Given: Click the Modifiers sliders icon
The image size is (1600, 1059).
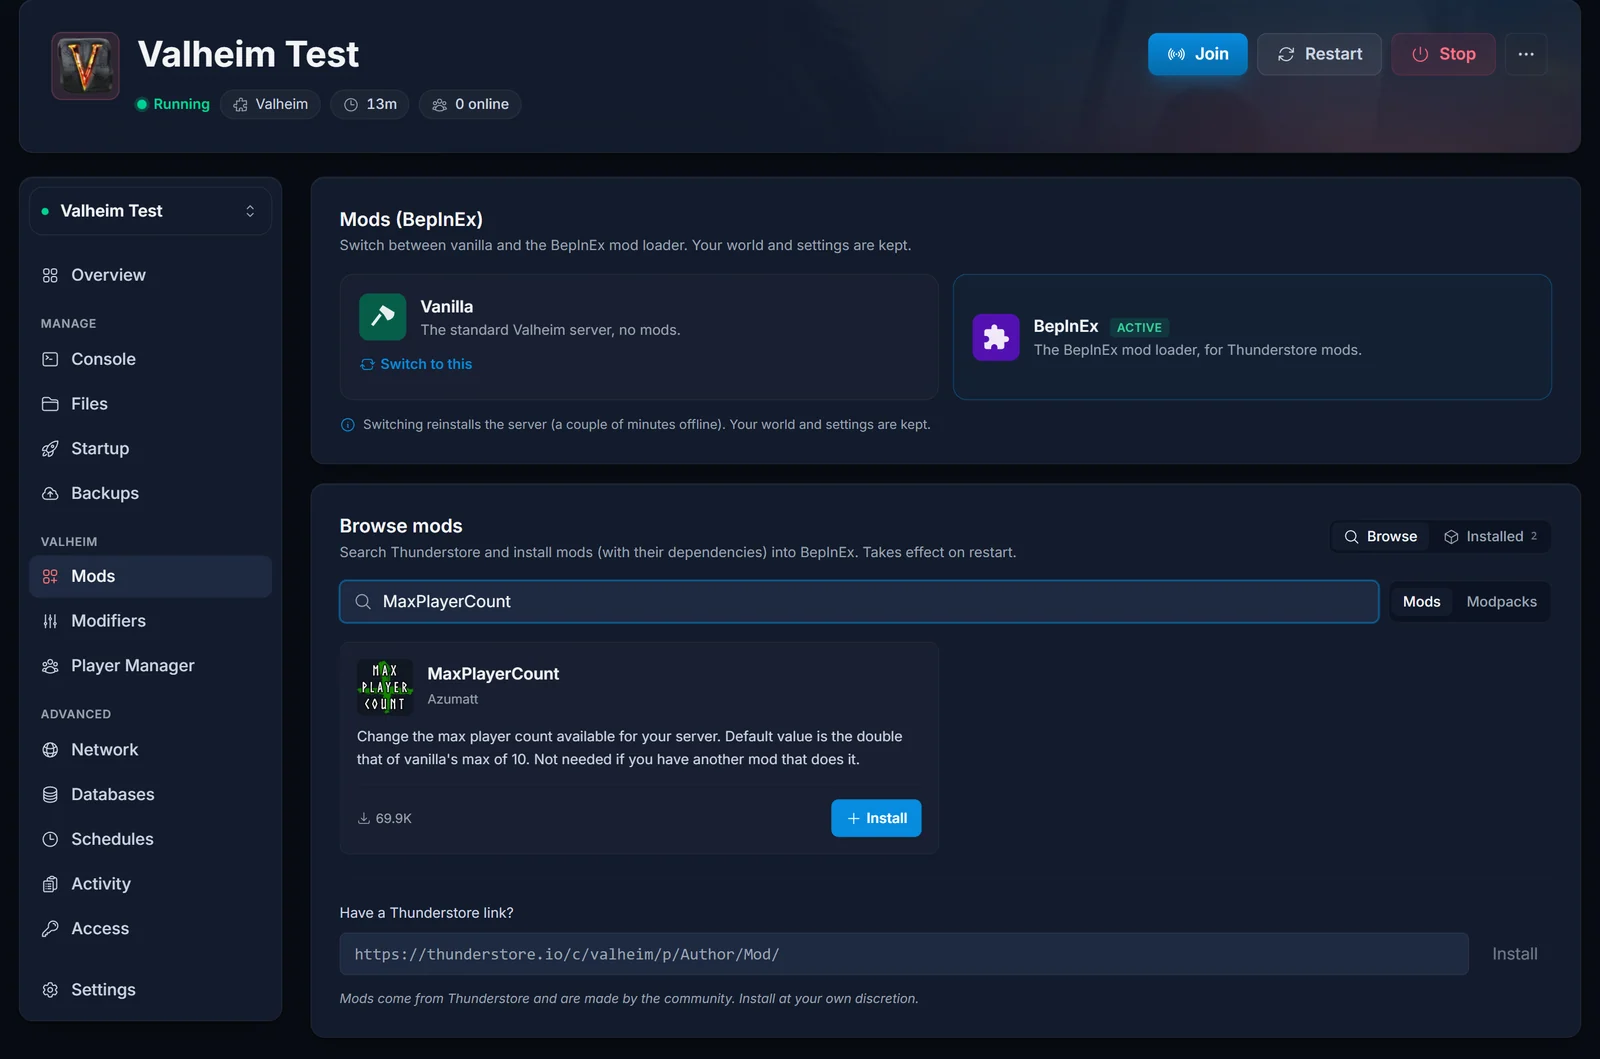Looking at the screenshot, I should pos(50,621).
